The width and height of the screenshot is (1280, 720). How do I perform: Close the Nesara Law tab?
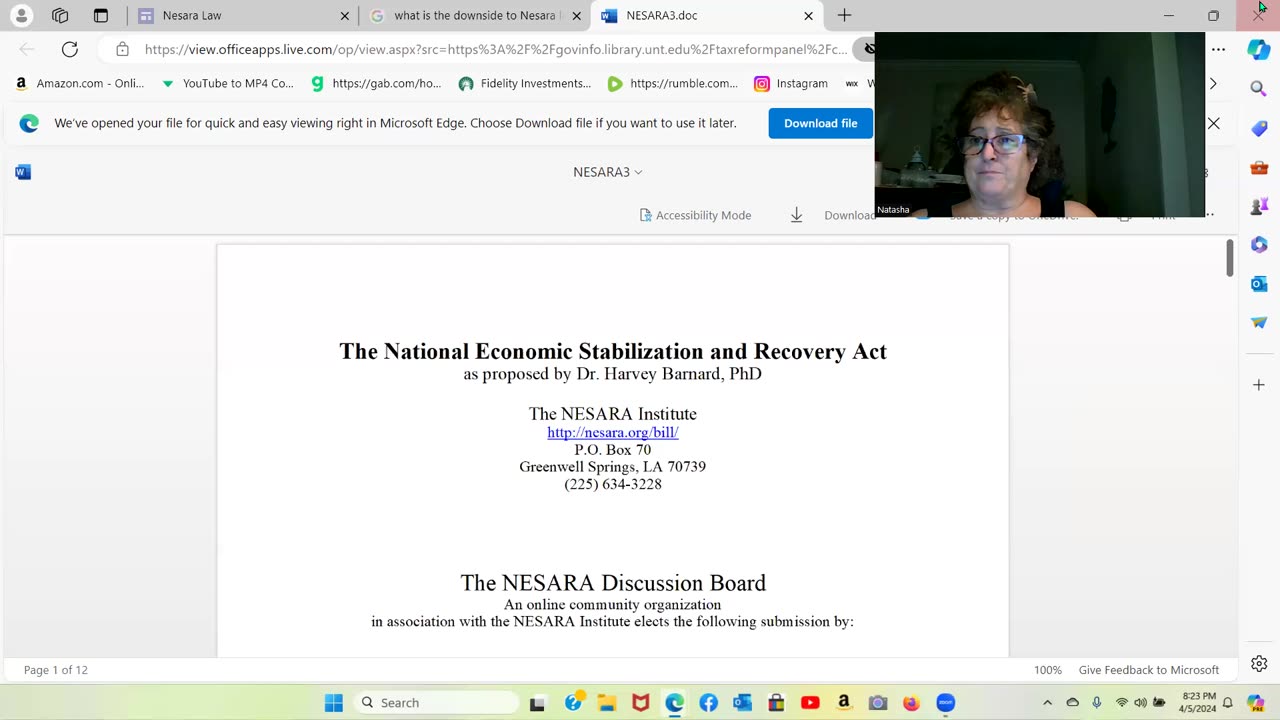click(345, 16)
